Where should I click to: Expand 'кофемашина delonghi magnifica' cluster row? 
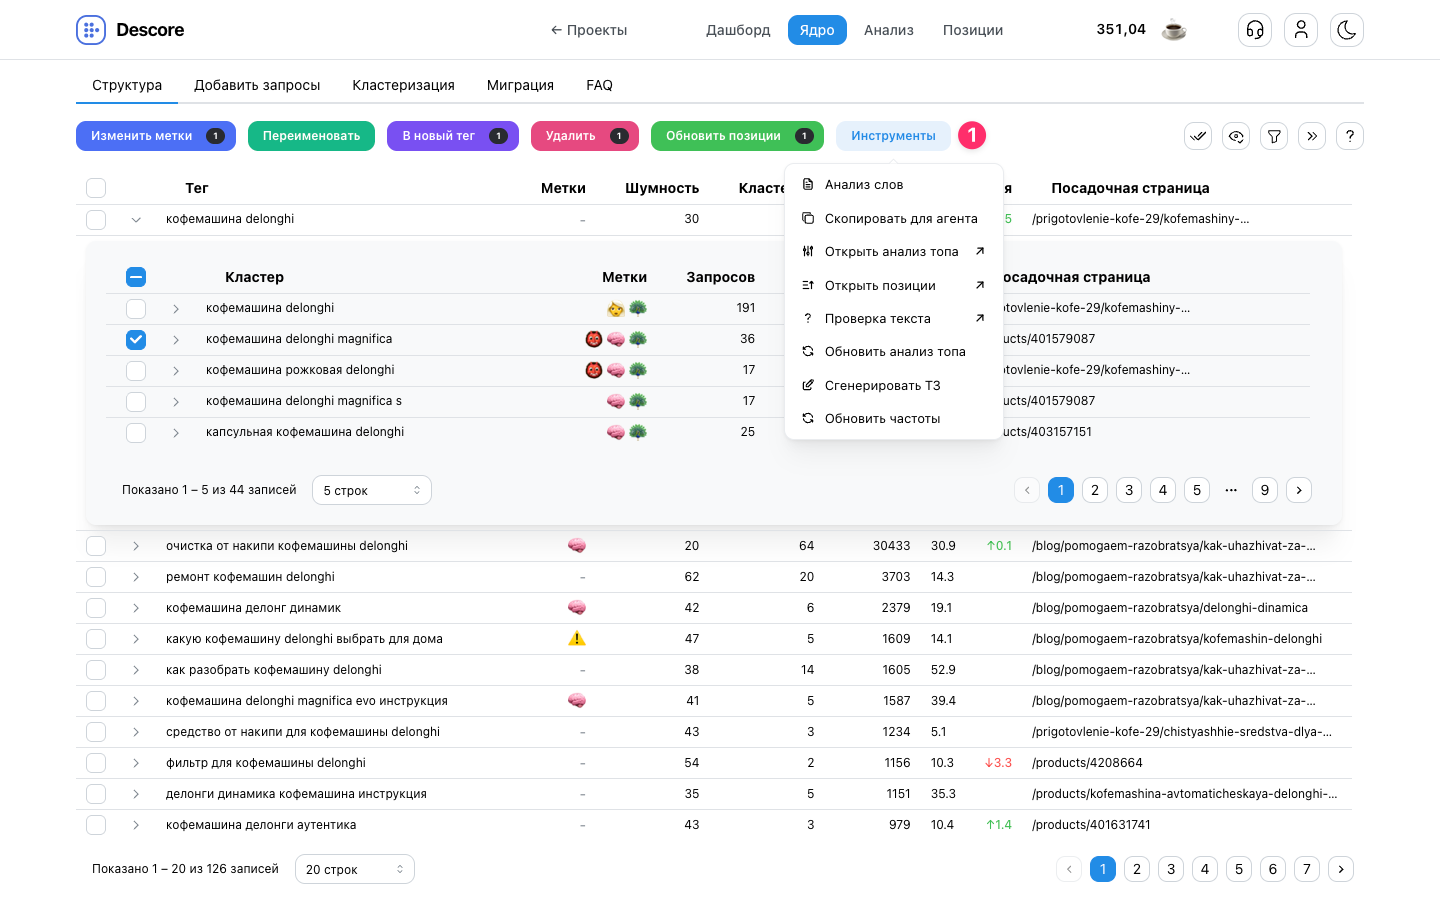pos(176,340)
